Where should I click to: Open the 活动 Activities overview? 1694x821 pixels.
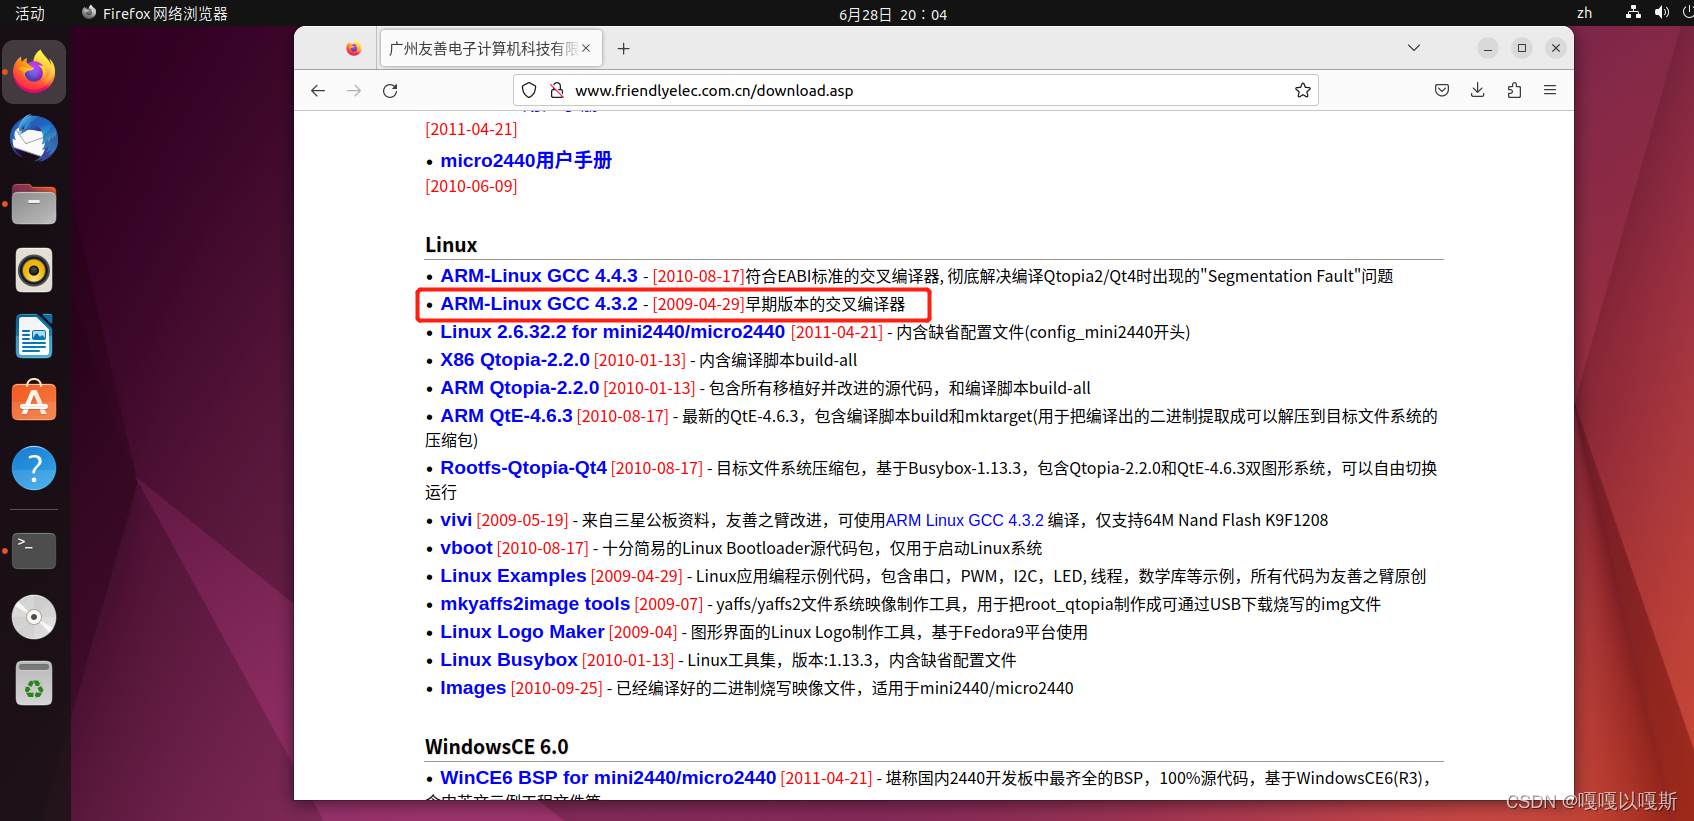point(30,13)
